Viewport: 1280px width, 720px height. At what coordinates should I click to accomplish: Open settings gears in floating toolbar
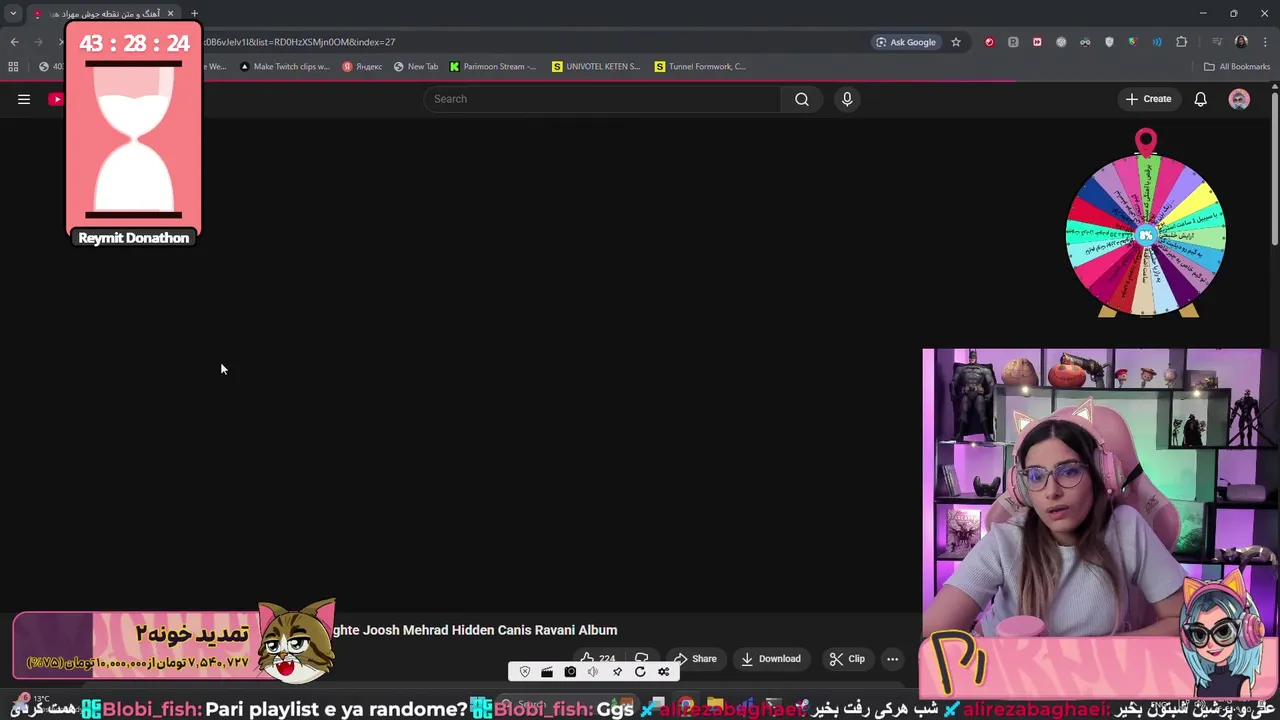pos(663,672)
